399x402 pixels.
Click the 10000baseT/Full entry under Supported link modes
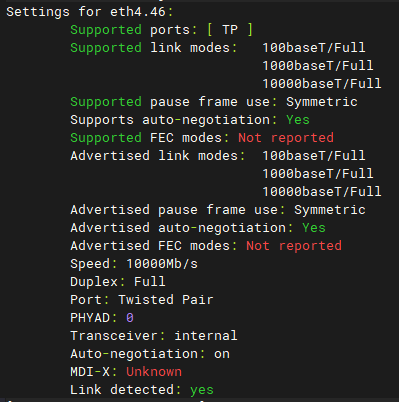[322, 84]
